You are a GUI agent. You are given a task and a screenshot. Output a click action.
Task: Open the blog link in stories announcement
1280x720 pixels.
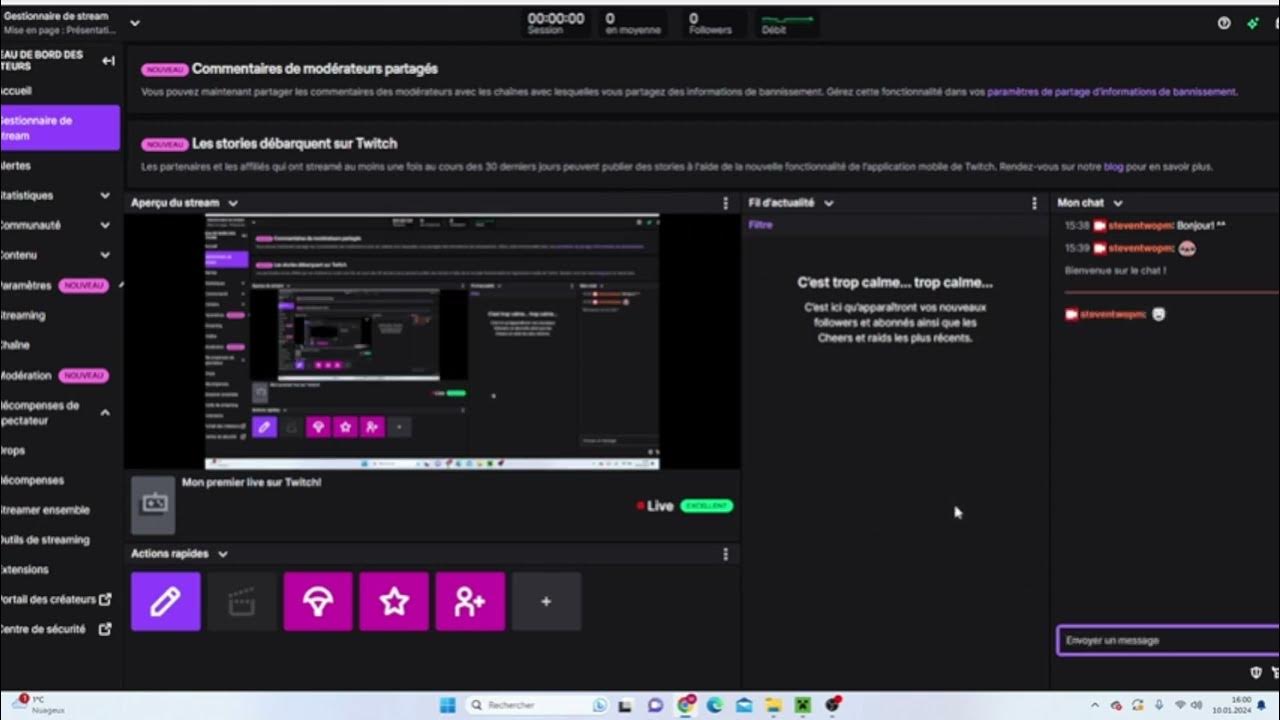pyautogui.click(x=1113, y=167)
